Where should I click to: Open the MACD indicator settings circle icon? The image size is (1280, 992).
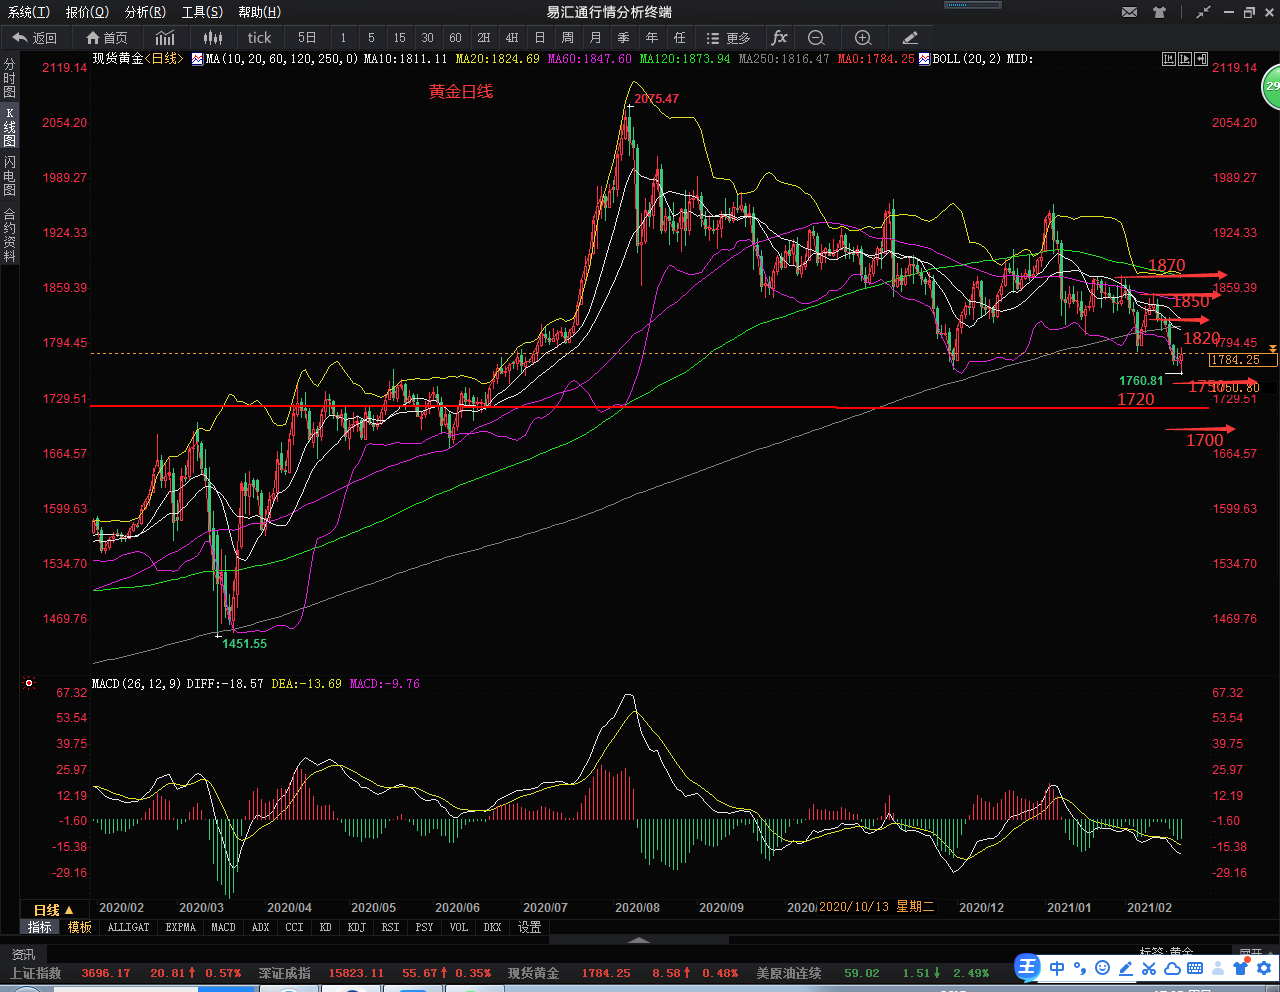[x=29, y=684]
